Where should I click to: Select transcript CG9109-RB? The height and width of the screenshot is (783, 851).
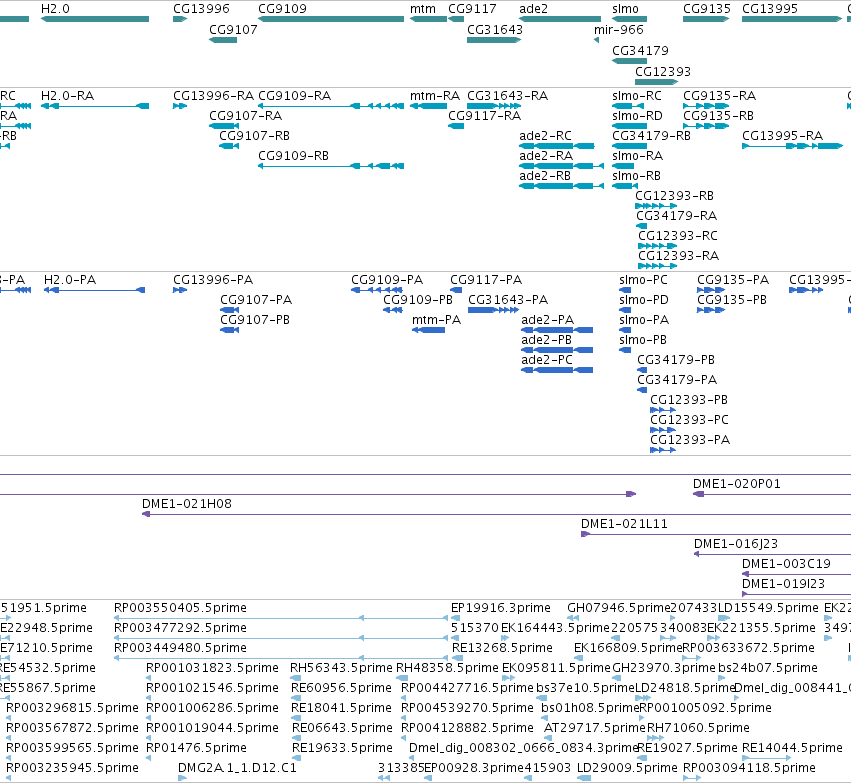tap(331, 166)
